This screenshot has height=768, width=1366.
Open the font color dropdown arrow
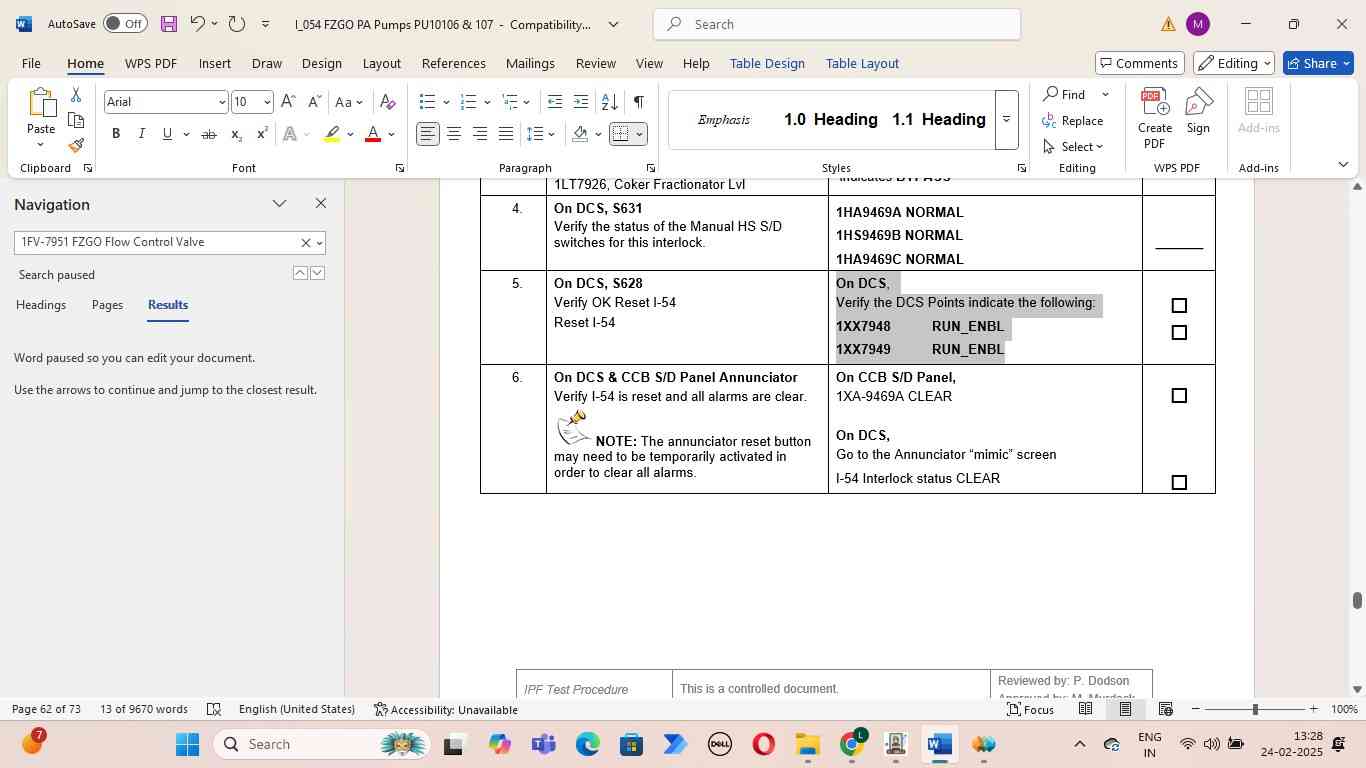click(391, 134)
